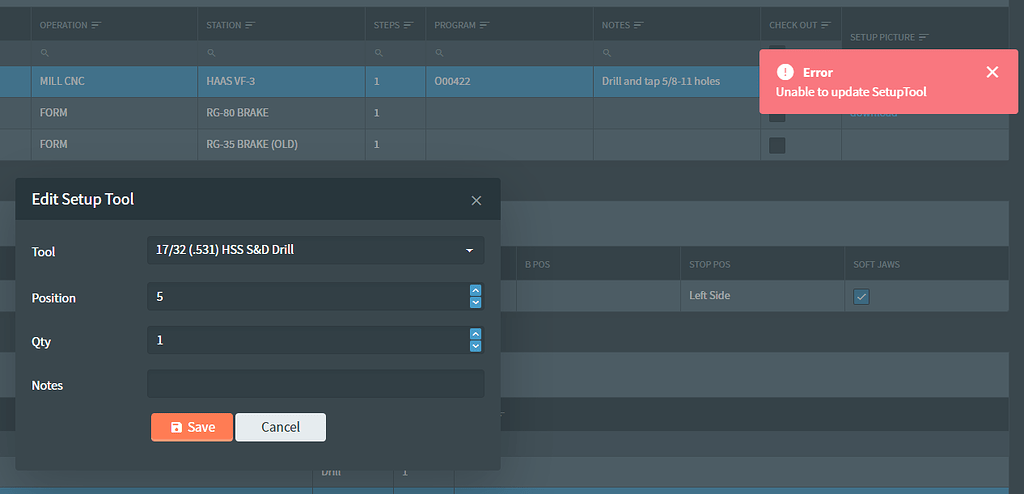The image size is (1024, 494).
Task: Click the search field under Operation column
Action: point(114,53)
